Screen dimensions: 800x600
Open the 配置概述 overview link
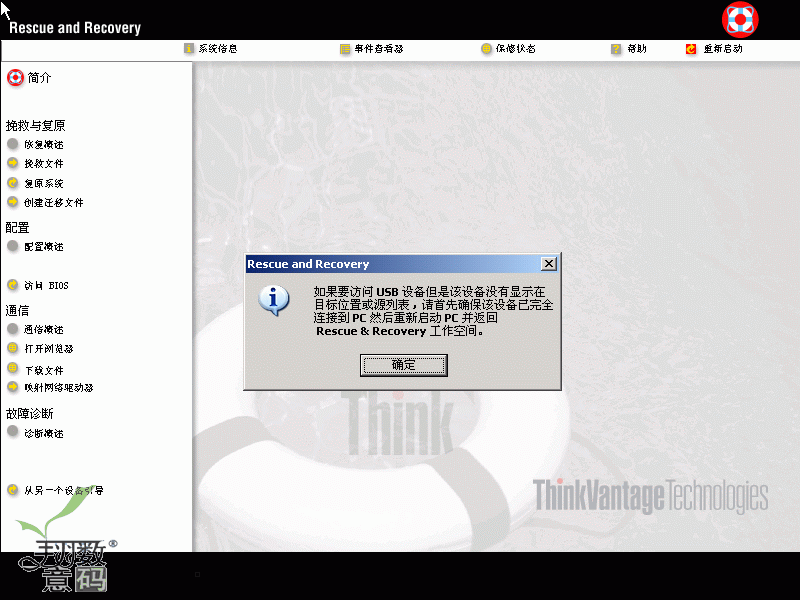[43, 246]
